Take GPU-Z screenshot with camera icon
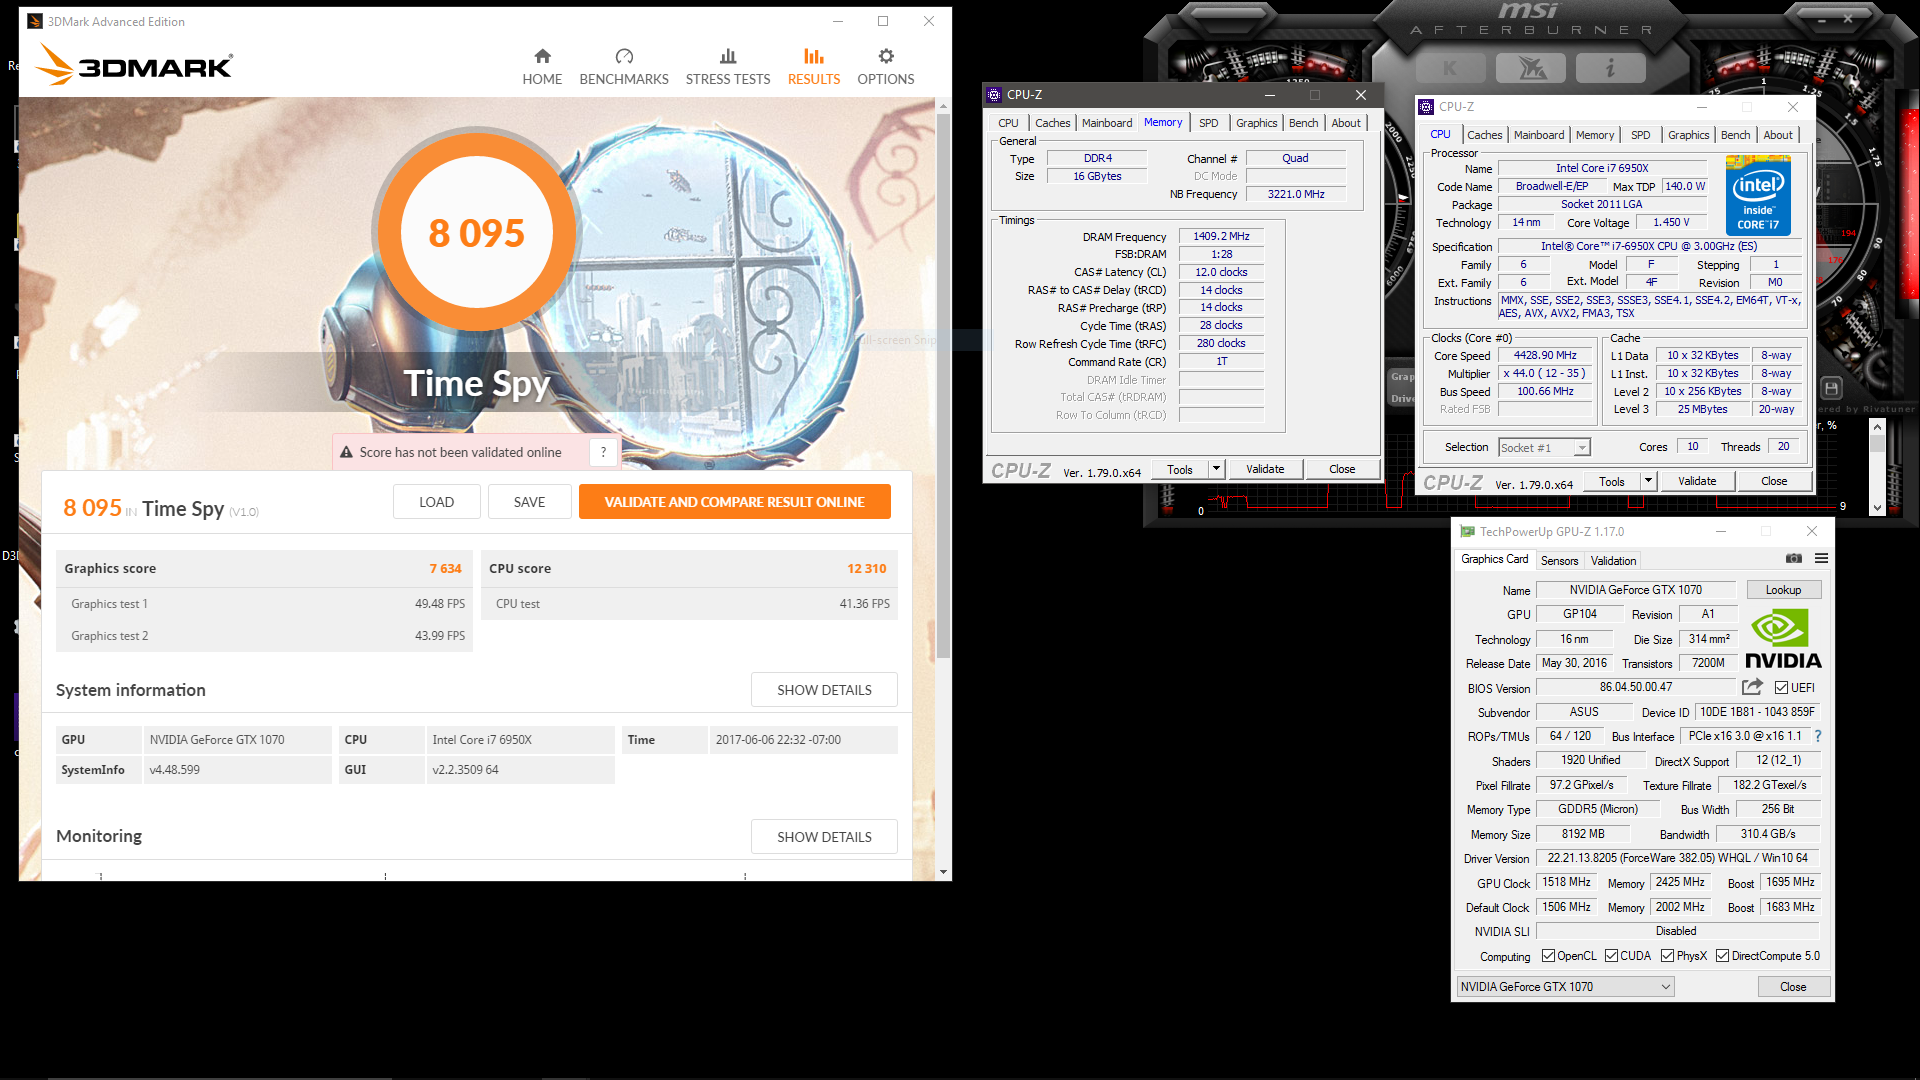Screen dimensions: 1920x1080 point(1794,558)
